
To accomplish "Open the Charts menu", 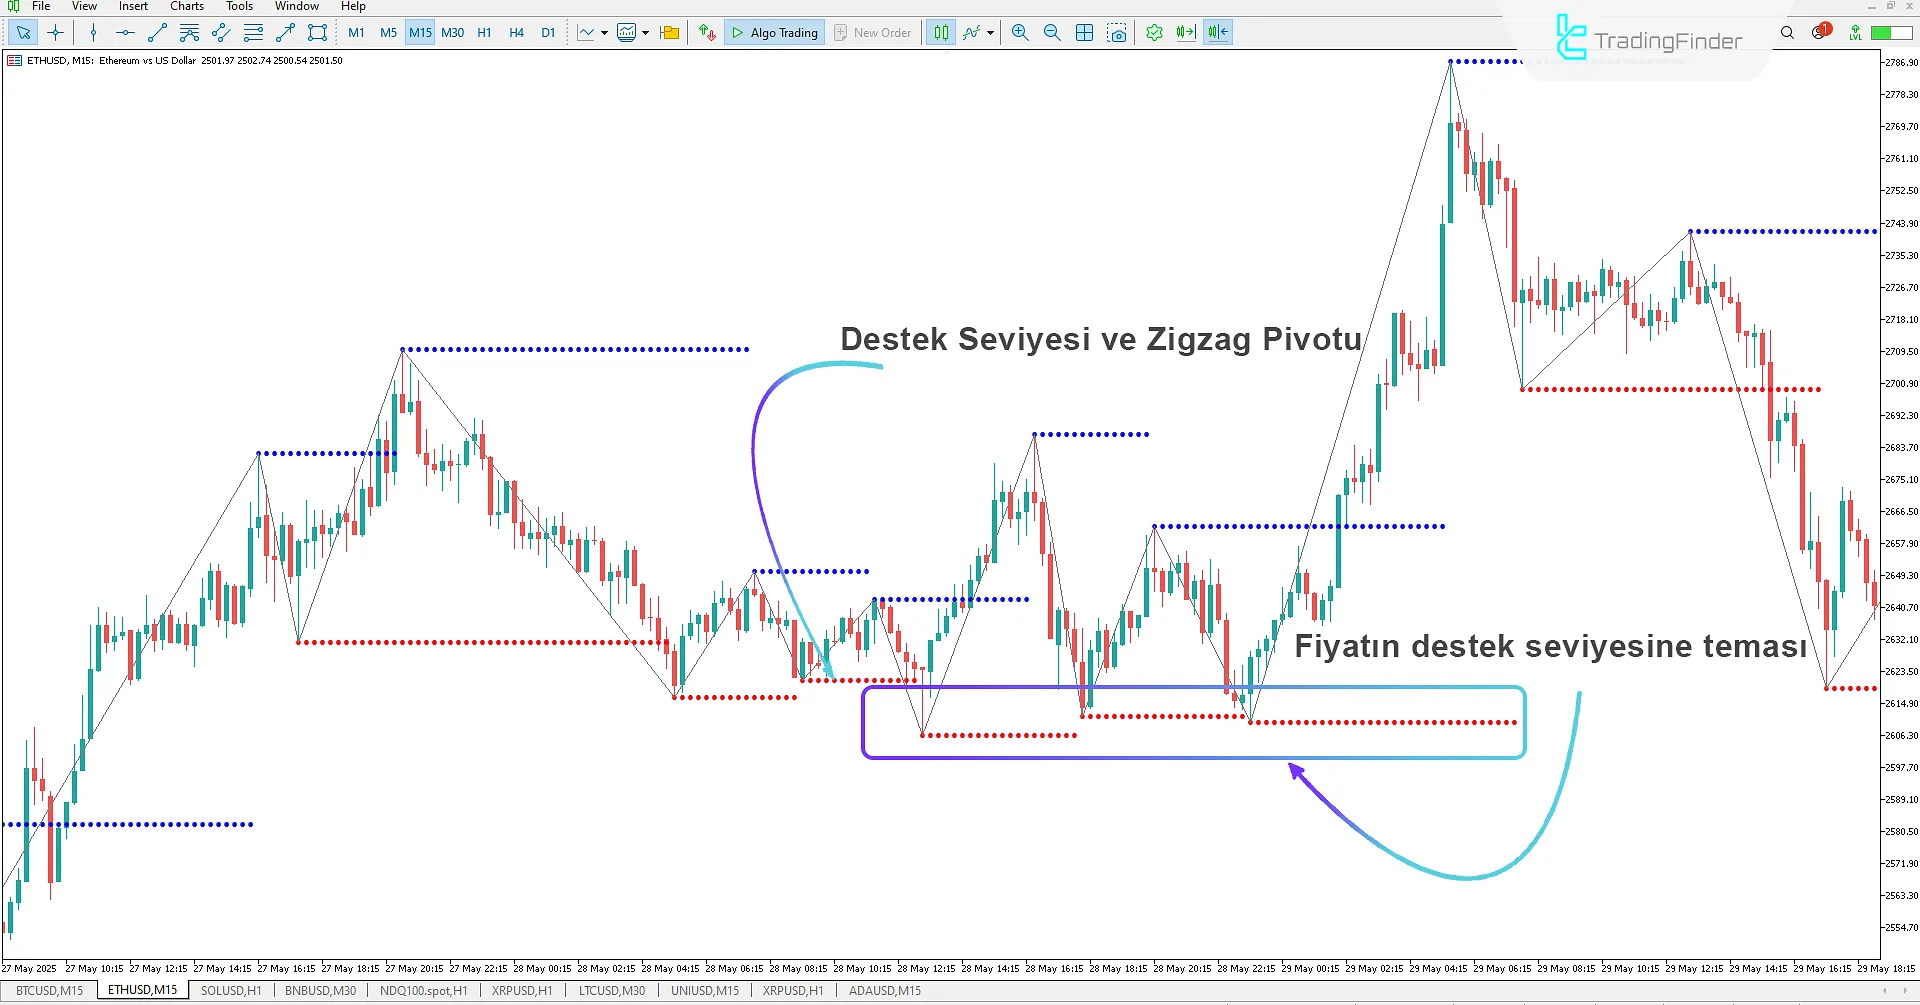I will pyautogui.click(x=186, y=6).
